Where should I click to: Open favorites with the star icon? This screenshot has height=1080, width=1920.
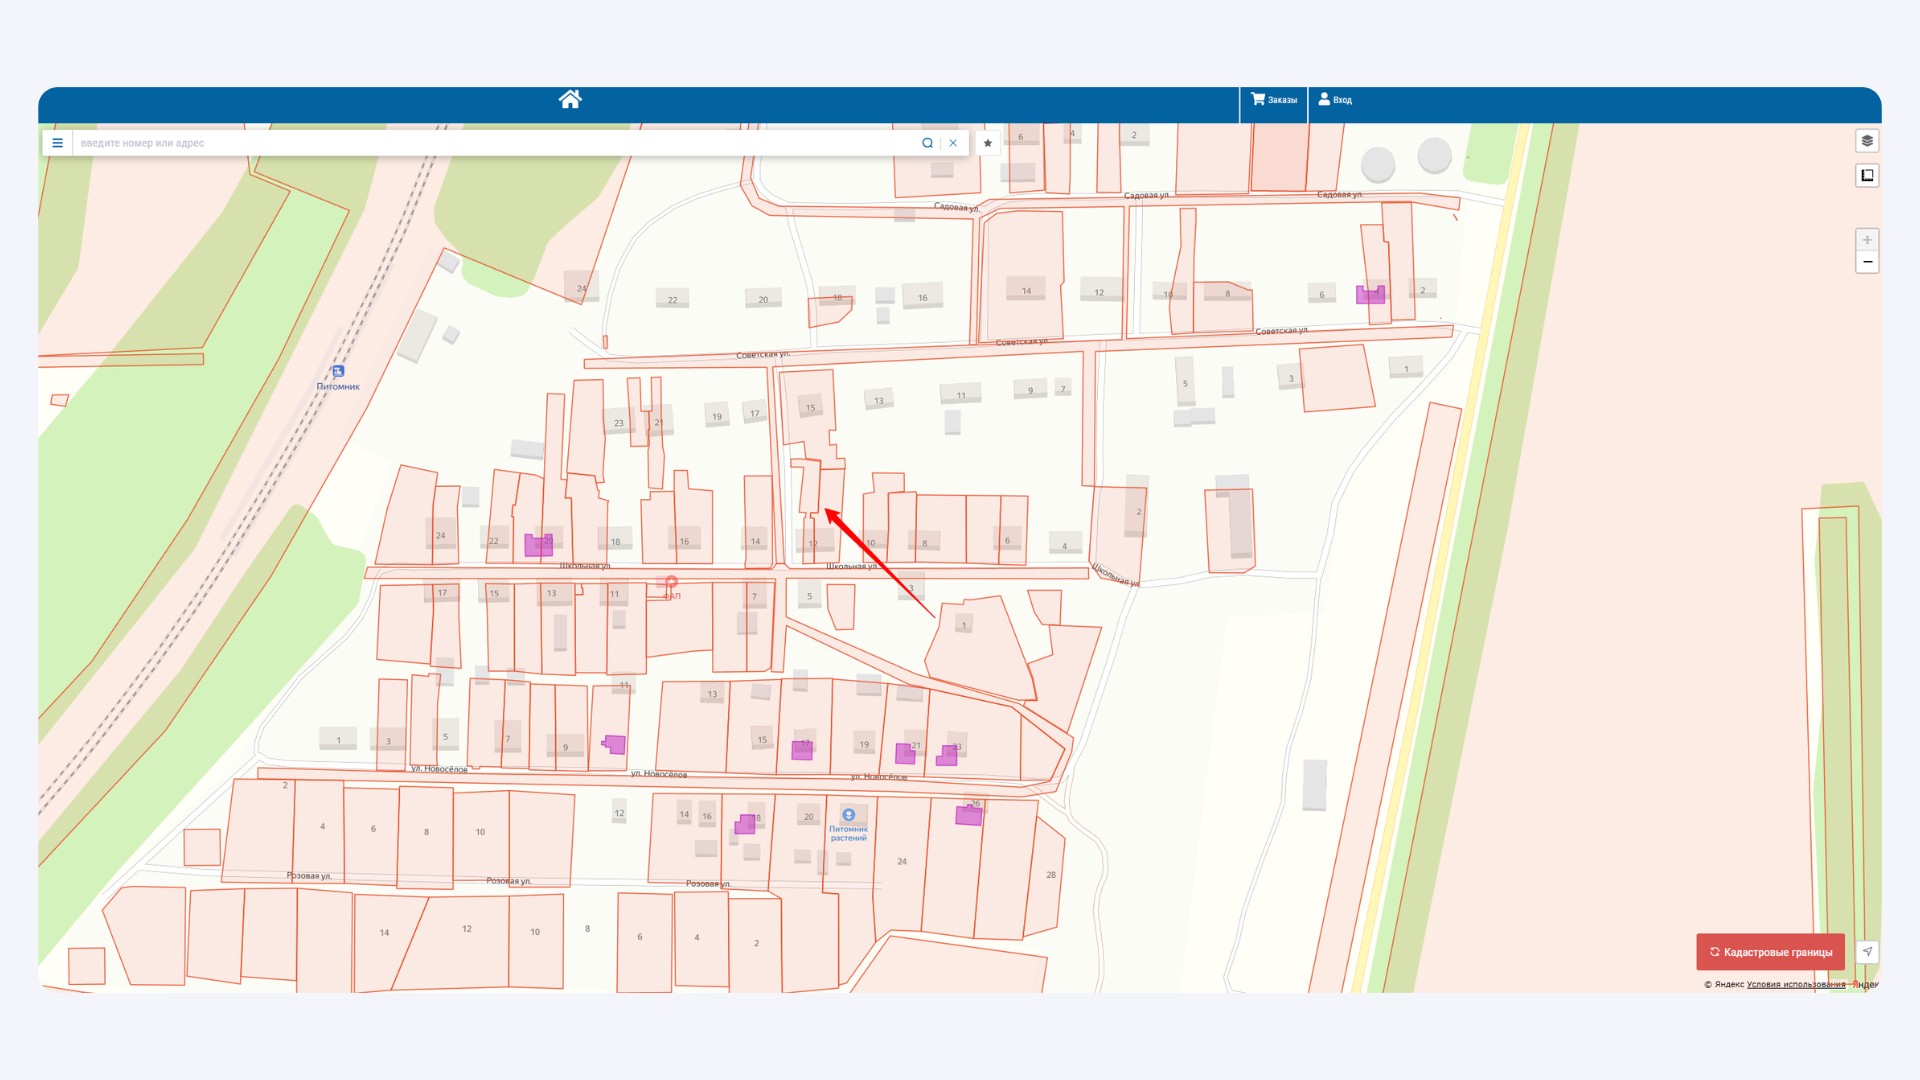tap(988, 143)
